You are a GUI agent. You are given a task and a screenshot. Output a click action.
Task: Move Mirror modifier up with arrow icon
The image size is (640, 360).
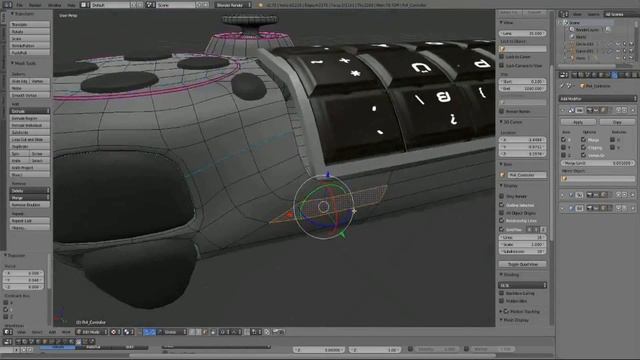618,110
